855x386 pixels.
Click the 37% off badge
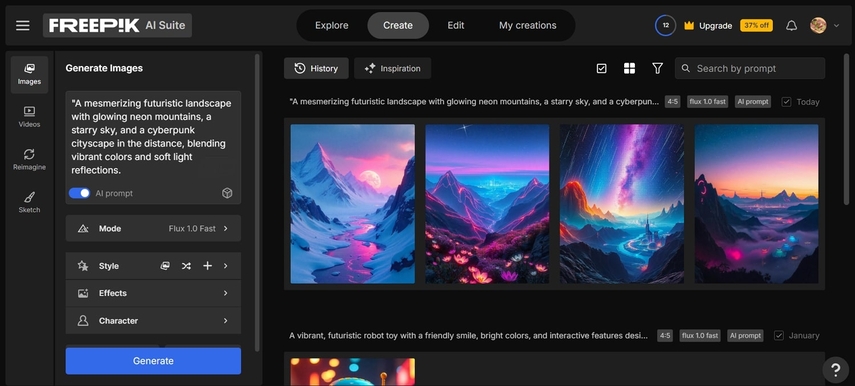[756, 26]
